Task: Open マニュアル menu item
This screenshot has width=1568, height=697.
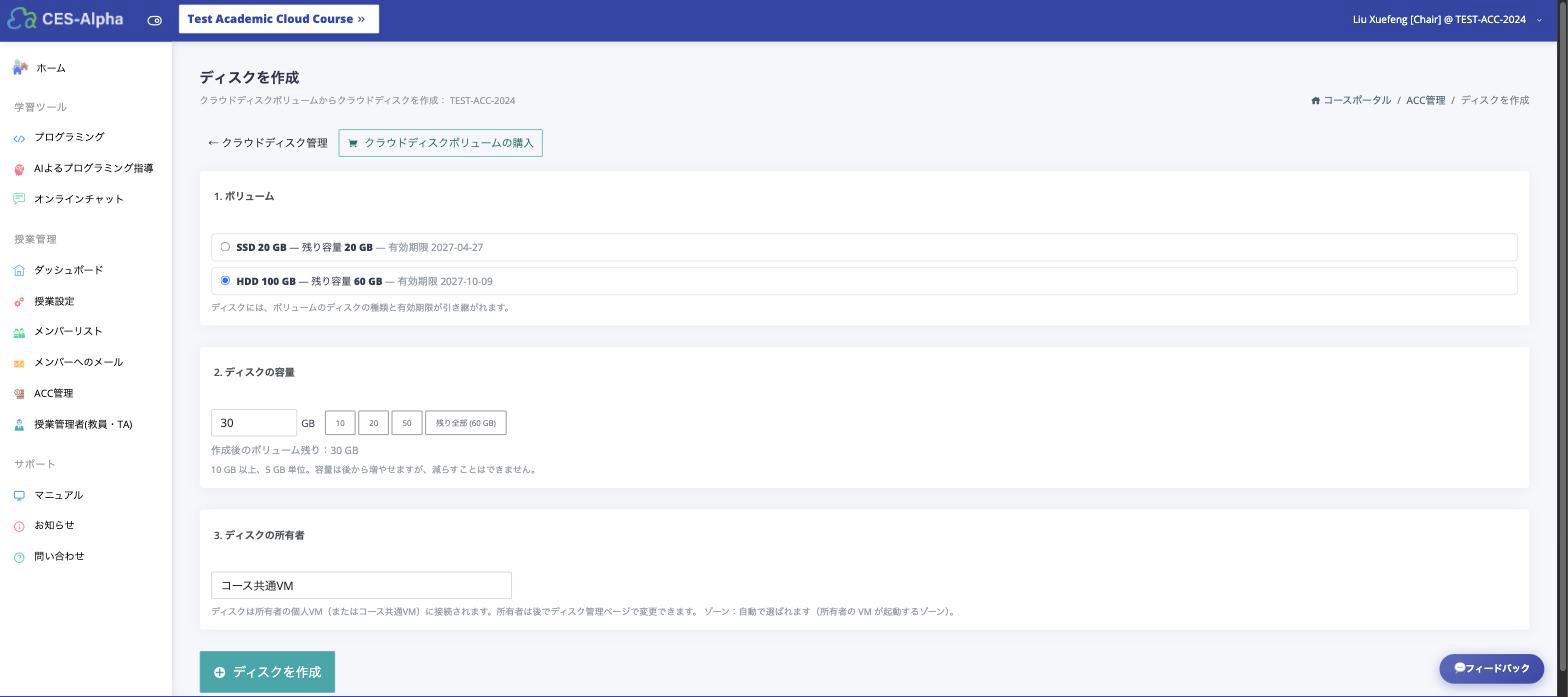Action: [x=58, y=495]
